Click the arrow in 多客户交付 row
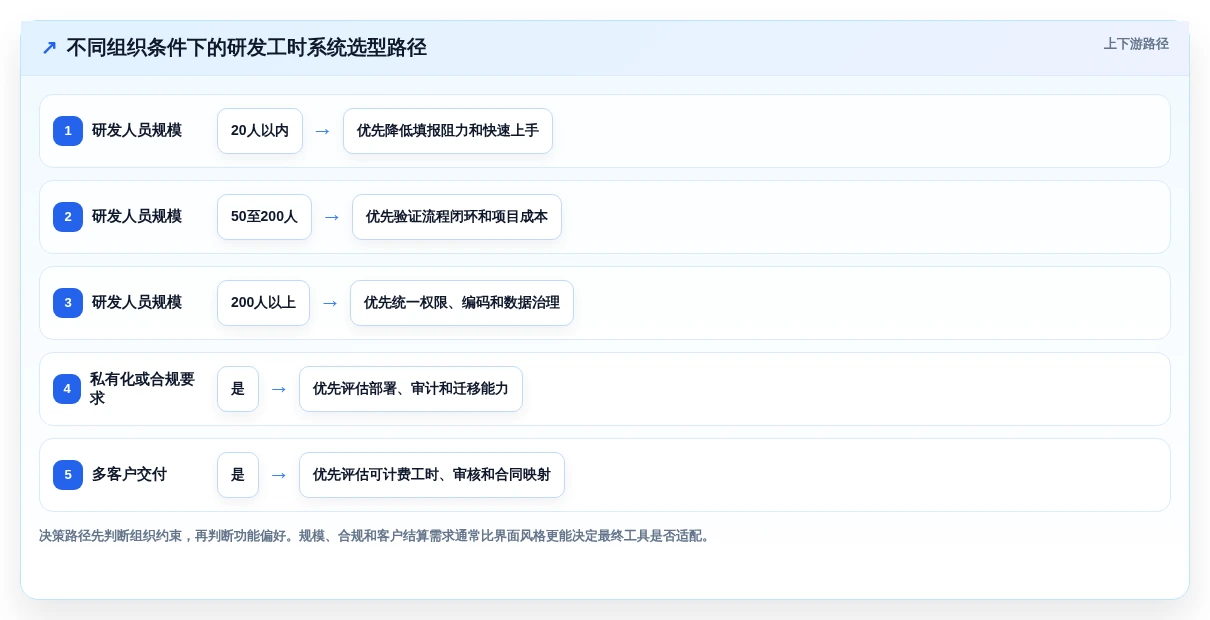The image size is (1210, 620). click(x=279, y=475)
